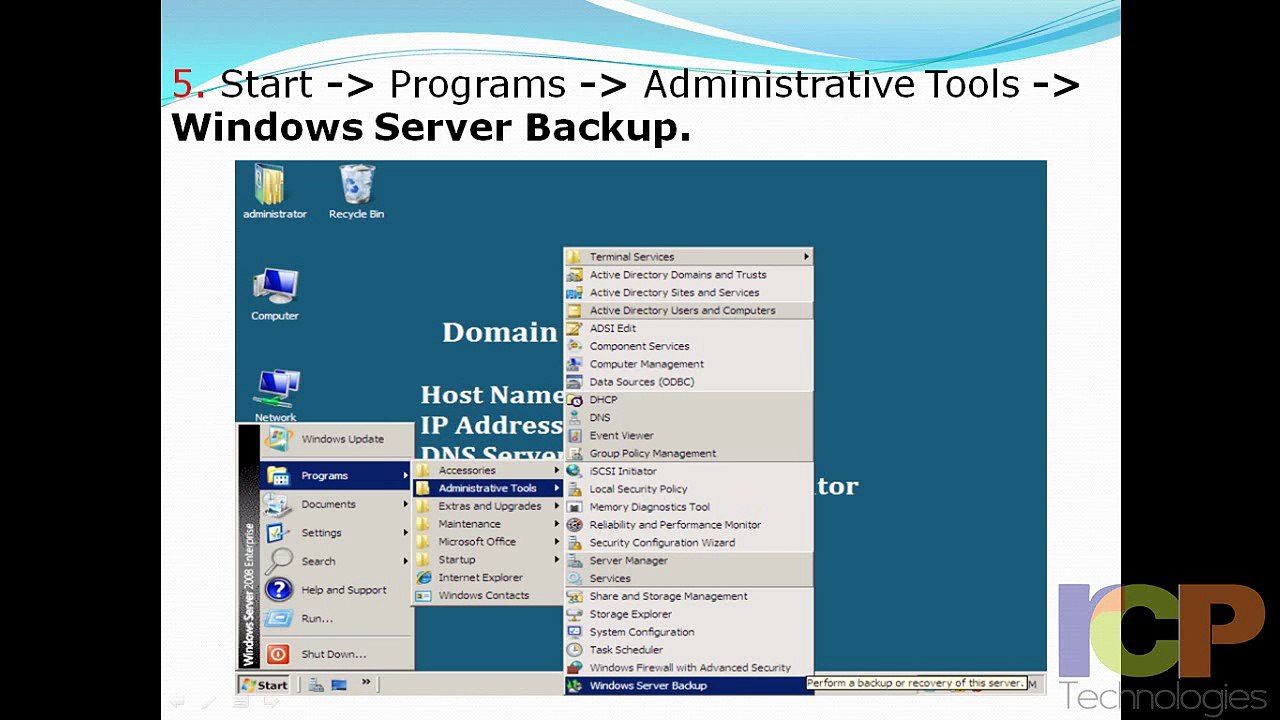Open the Recycle Bin desktop icon
This screenshot has height=720, width=1280.
[x=356, y=185]
